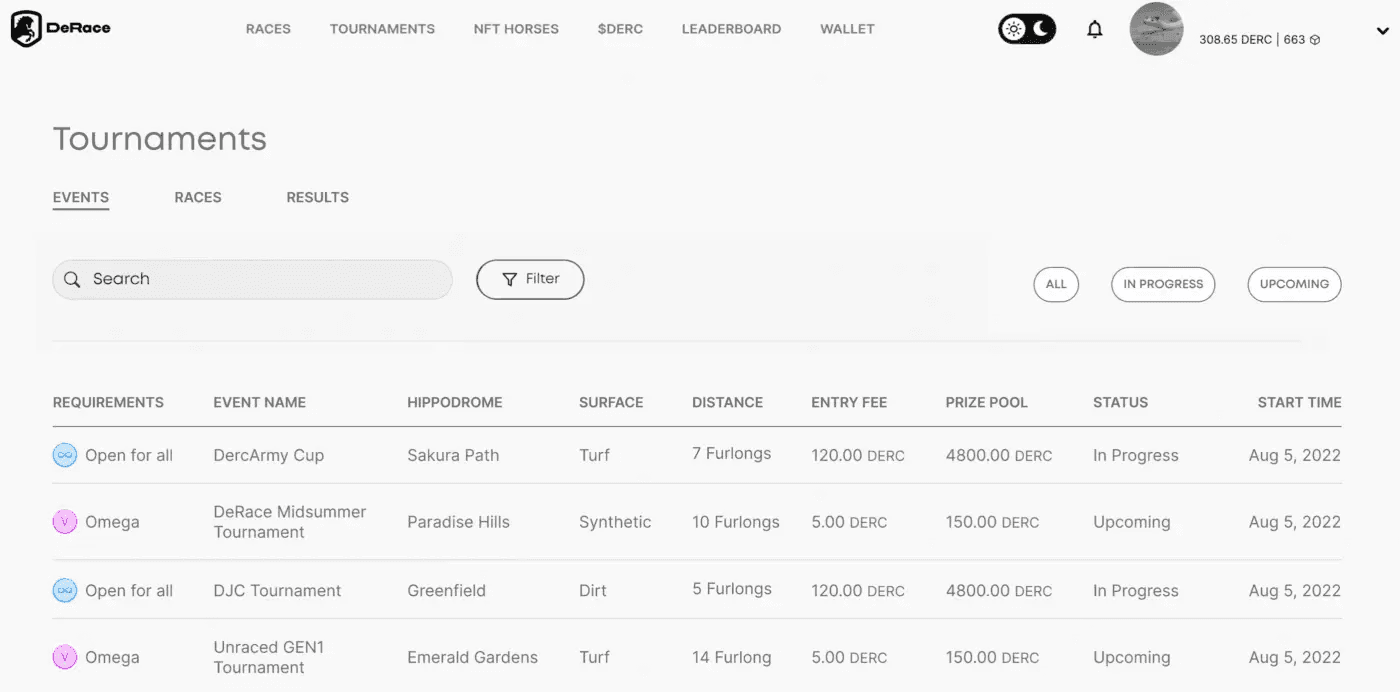The width and height of the screenshot is (1400, 692).
Task: Expand the account dropdown chevron
Action: (1382, 32)
